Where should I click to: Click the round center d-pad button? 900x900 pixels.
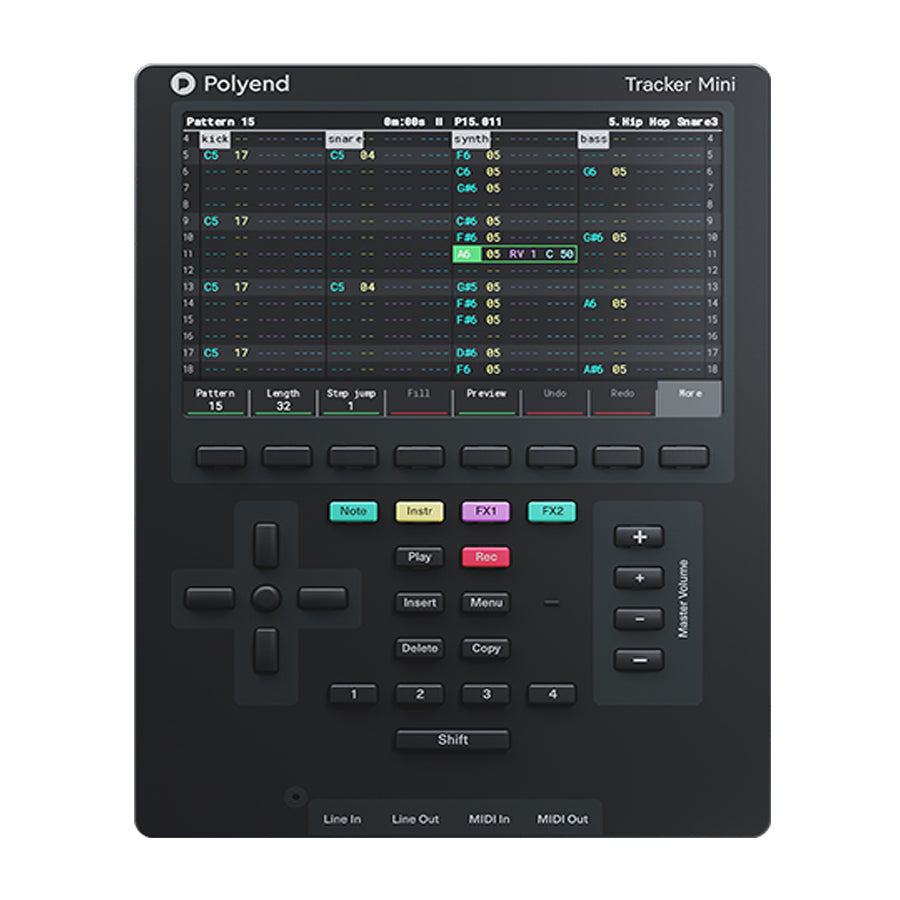[266, 598]
